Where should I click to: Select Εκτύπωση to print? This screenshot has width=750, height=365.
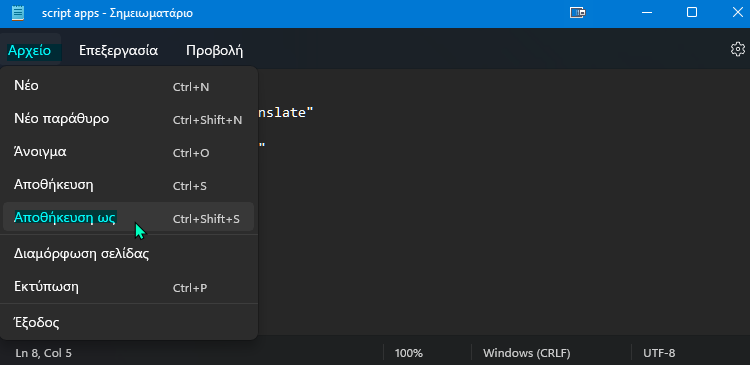click(x=128, y=287)
